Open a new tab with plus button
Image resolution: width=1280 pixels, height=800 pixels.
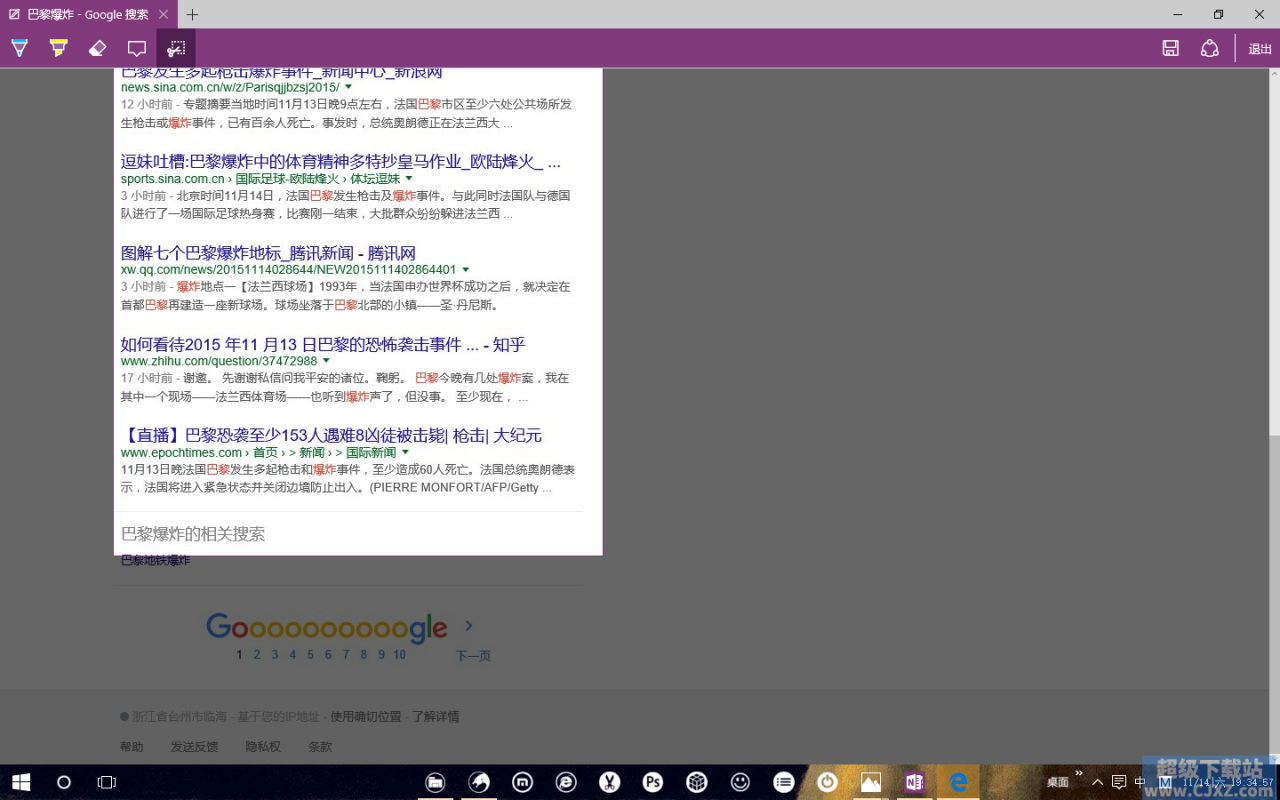(193, 14)
